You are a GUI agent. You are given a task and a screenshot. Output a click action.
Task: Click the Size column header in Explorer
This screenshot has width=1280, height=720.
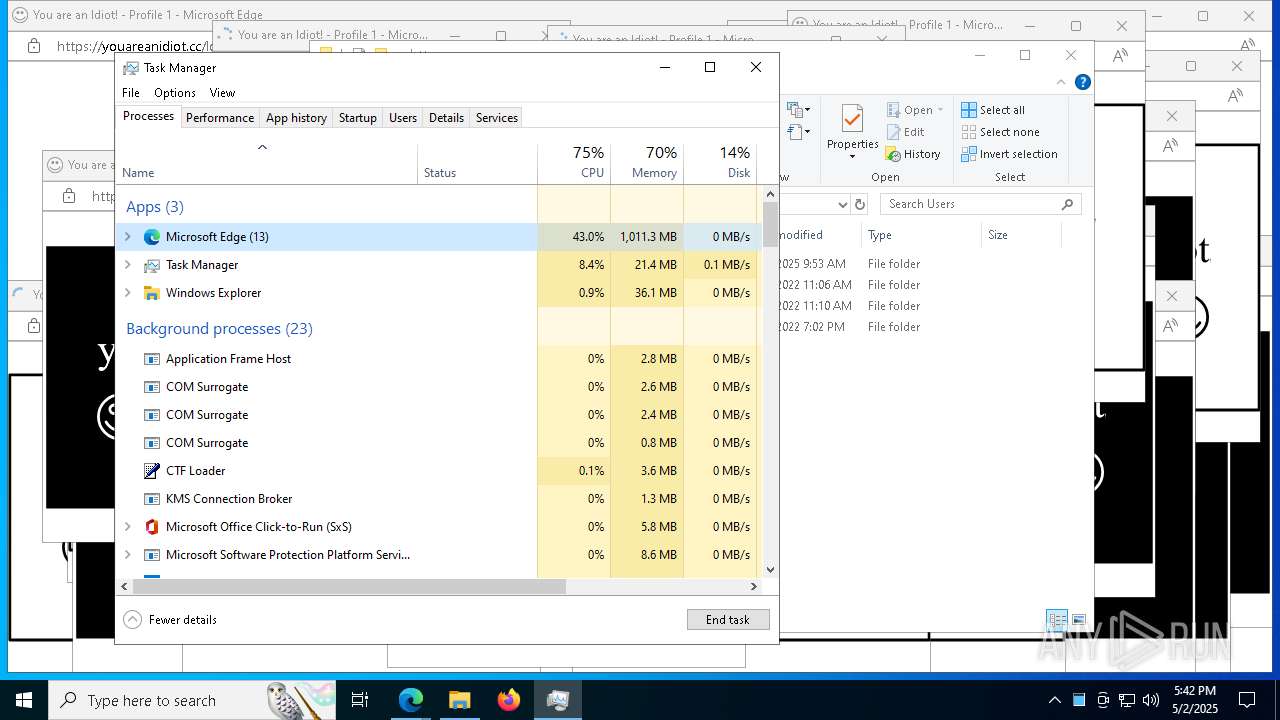point(1020,235)
